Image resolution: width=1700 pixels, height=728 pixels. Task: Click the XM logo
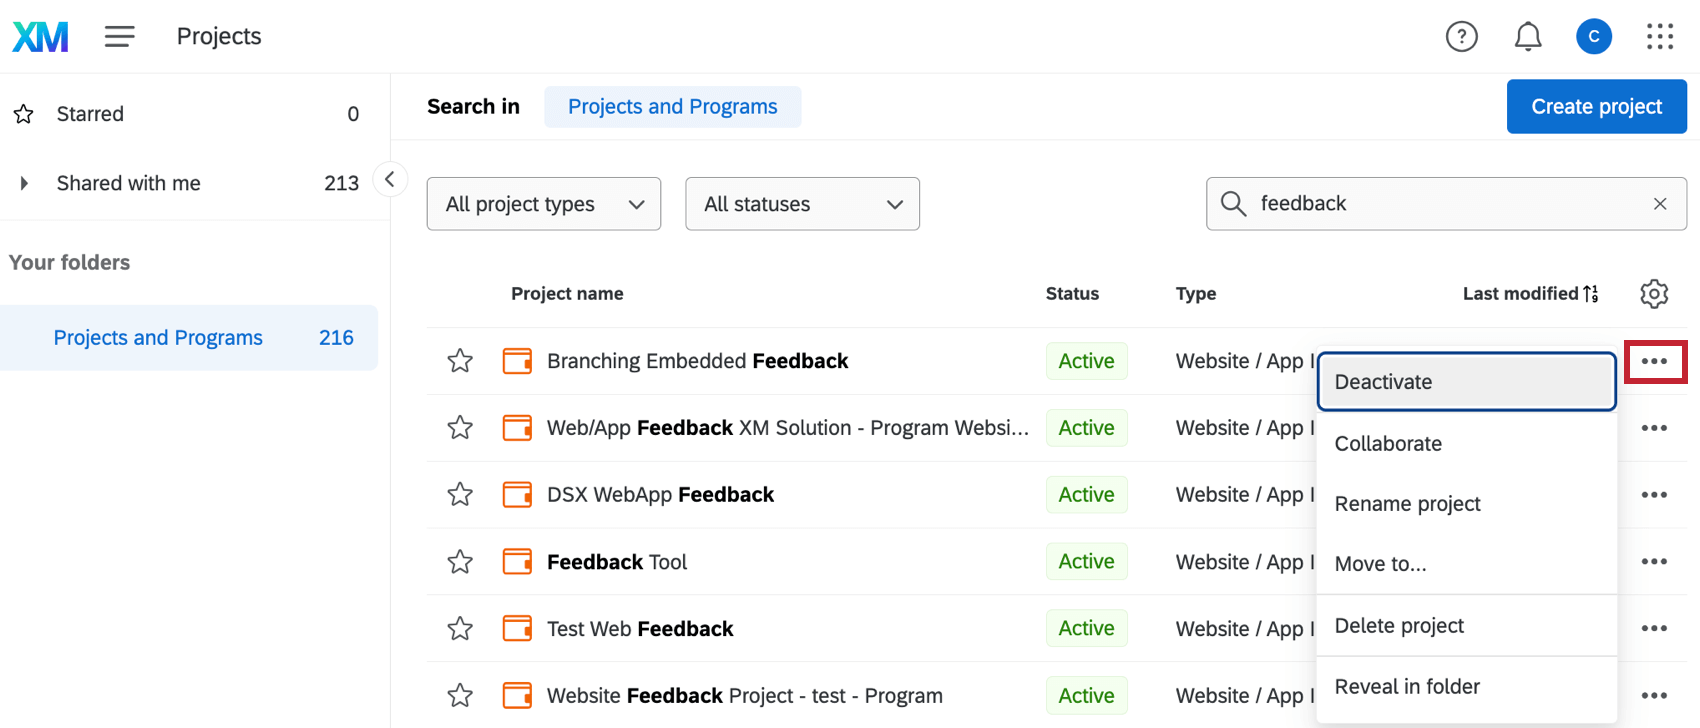tap(40, 37)
